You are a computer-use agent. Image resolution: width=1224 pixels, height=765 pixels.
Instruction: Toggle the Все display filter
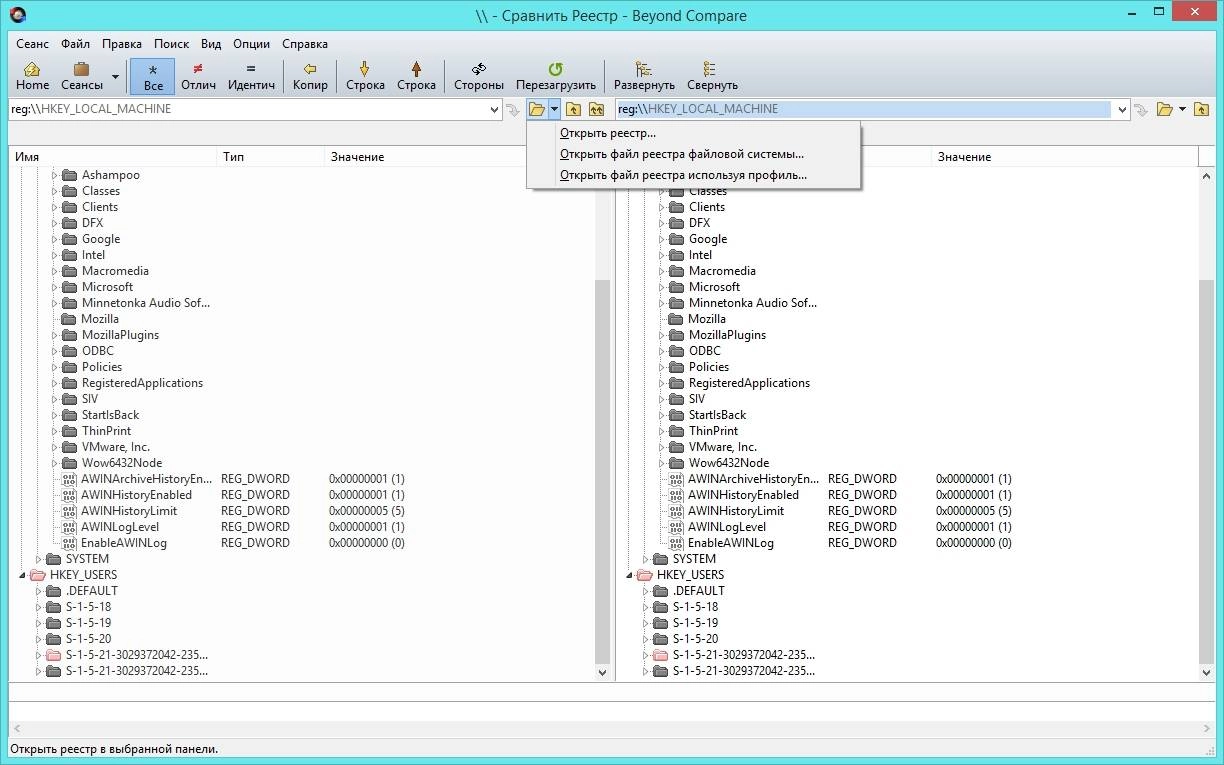pos(152,76)
